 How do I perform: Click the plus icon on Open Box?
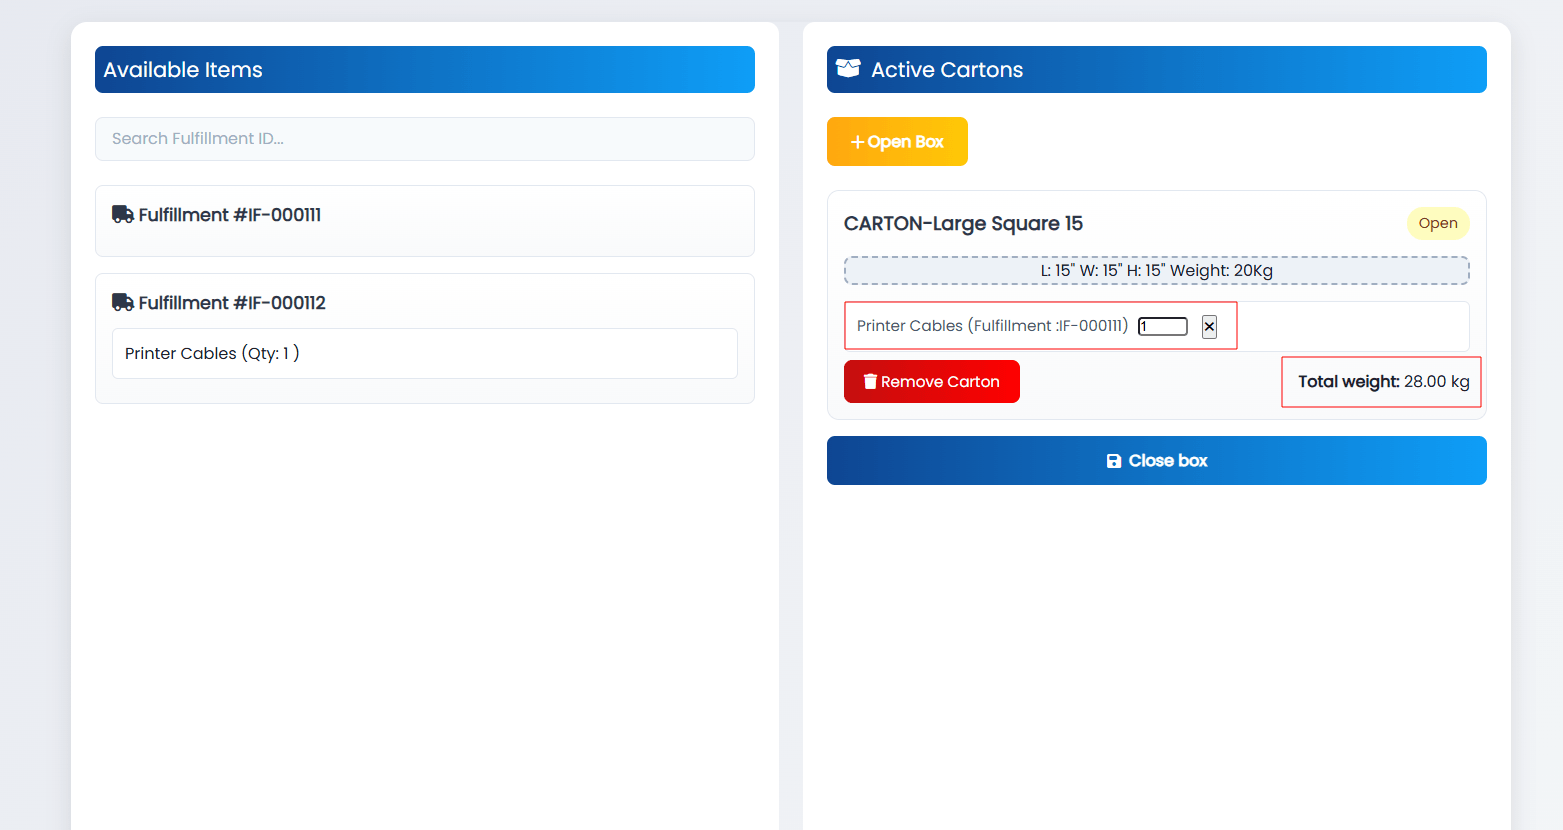(858, 141)
